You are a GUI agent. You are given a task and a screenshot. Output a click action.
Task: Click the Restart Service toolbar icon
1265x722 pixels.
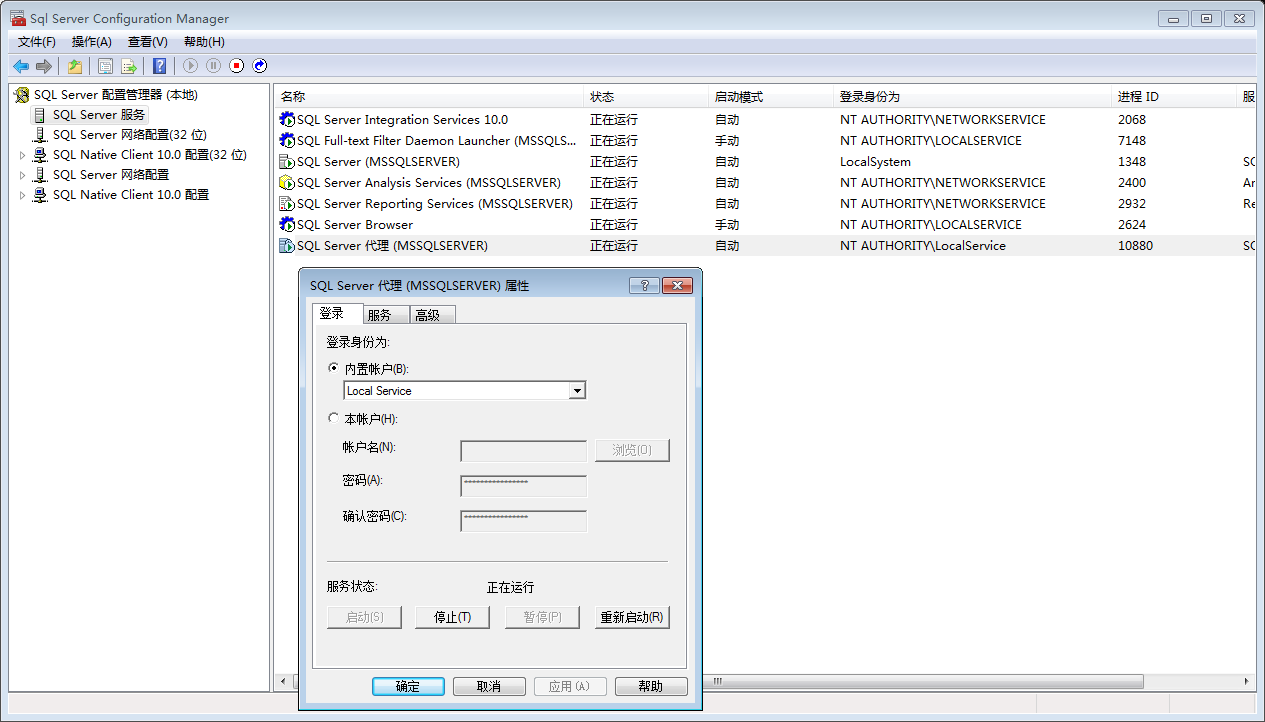point(260,66)
